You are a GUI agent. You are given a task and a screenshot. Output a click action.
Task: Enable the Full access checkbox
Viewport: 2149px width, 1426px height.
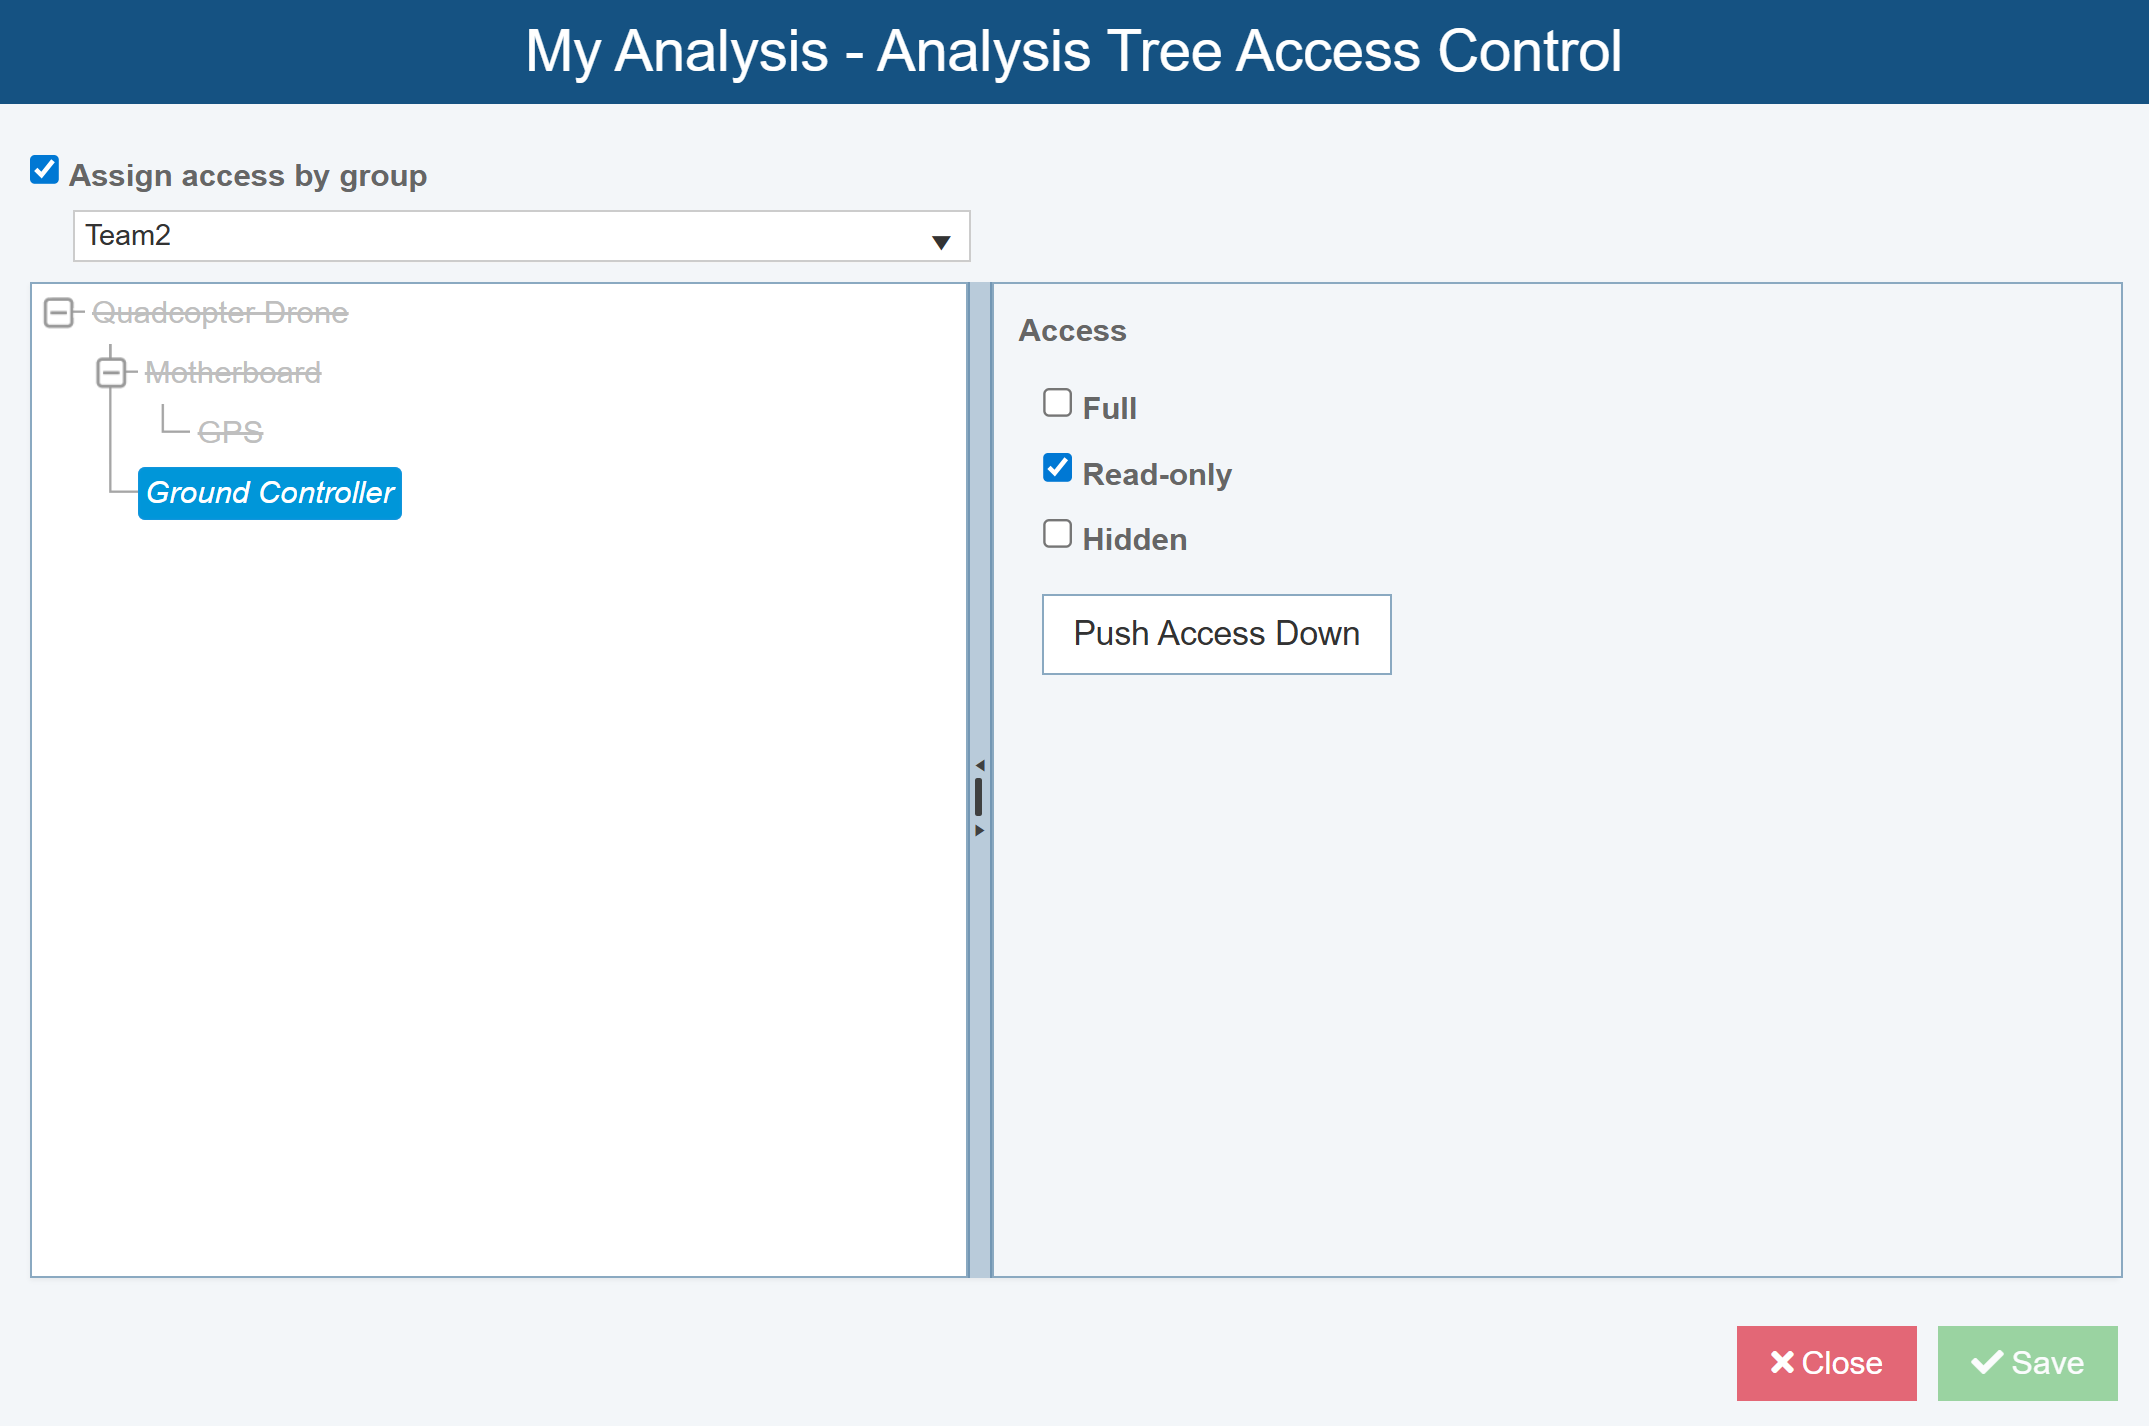tap(1057, 403)
